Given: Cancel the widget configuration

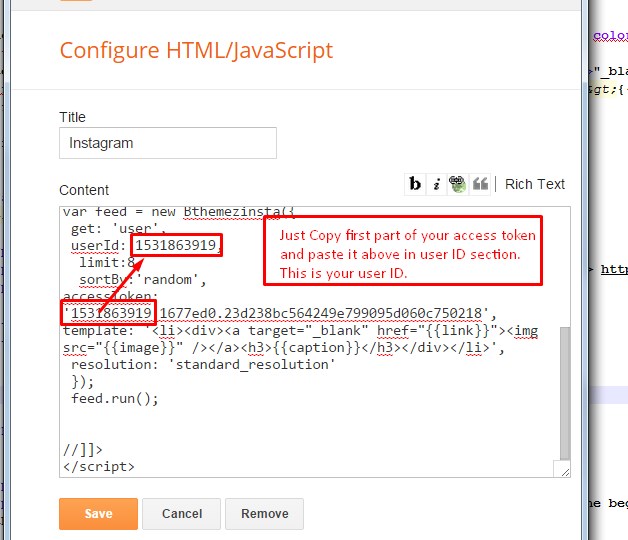Looking at the screenshot, I should pos(181,514).
